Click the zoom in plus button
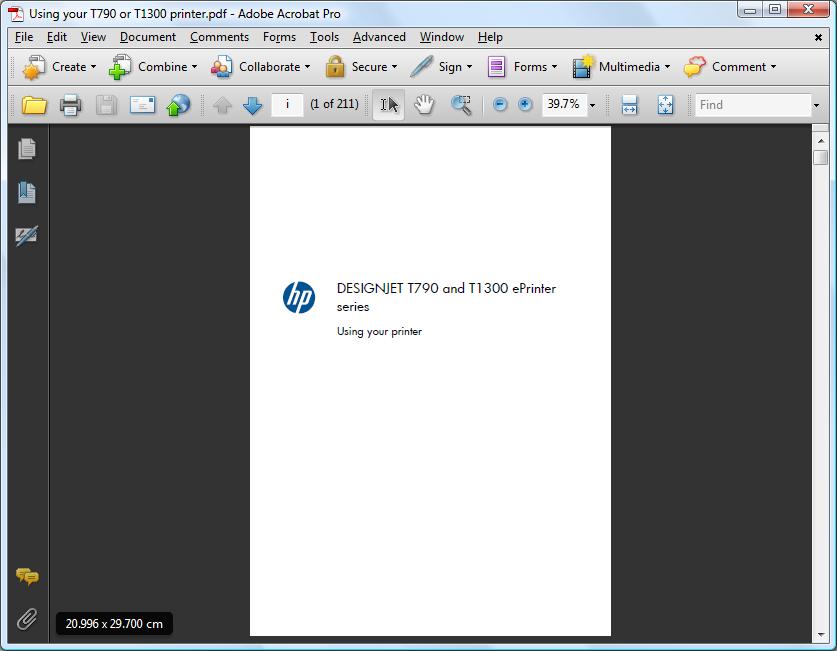The image size is (837, 651). pyautogui.click(x=525, y=105)
